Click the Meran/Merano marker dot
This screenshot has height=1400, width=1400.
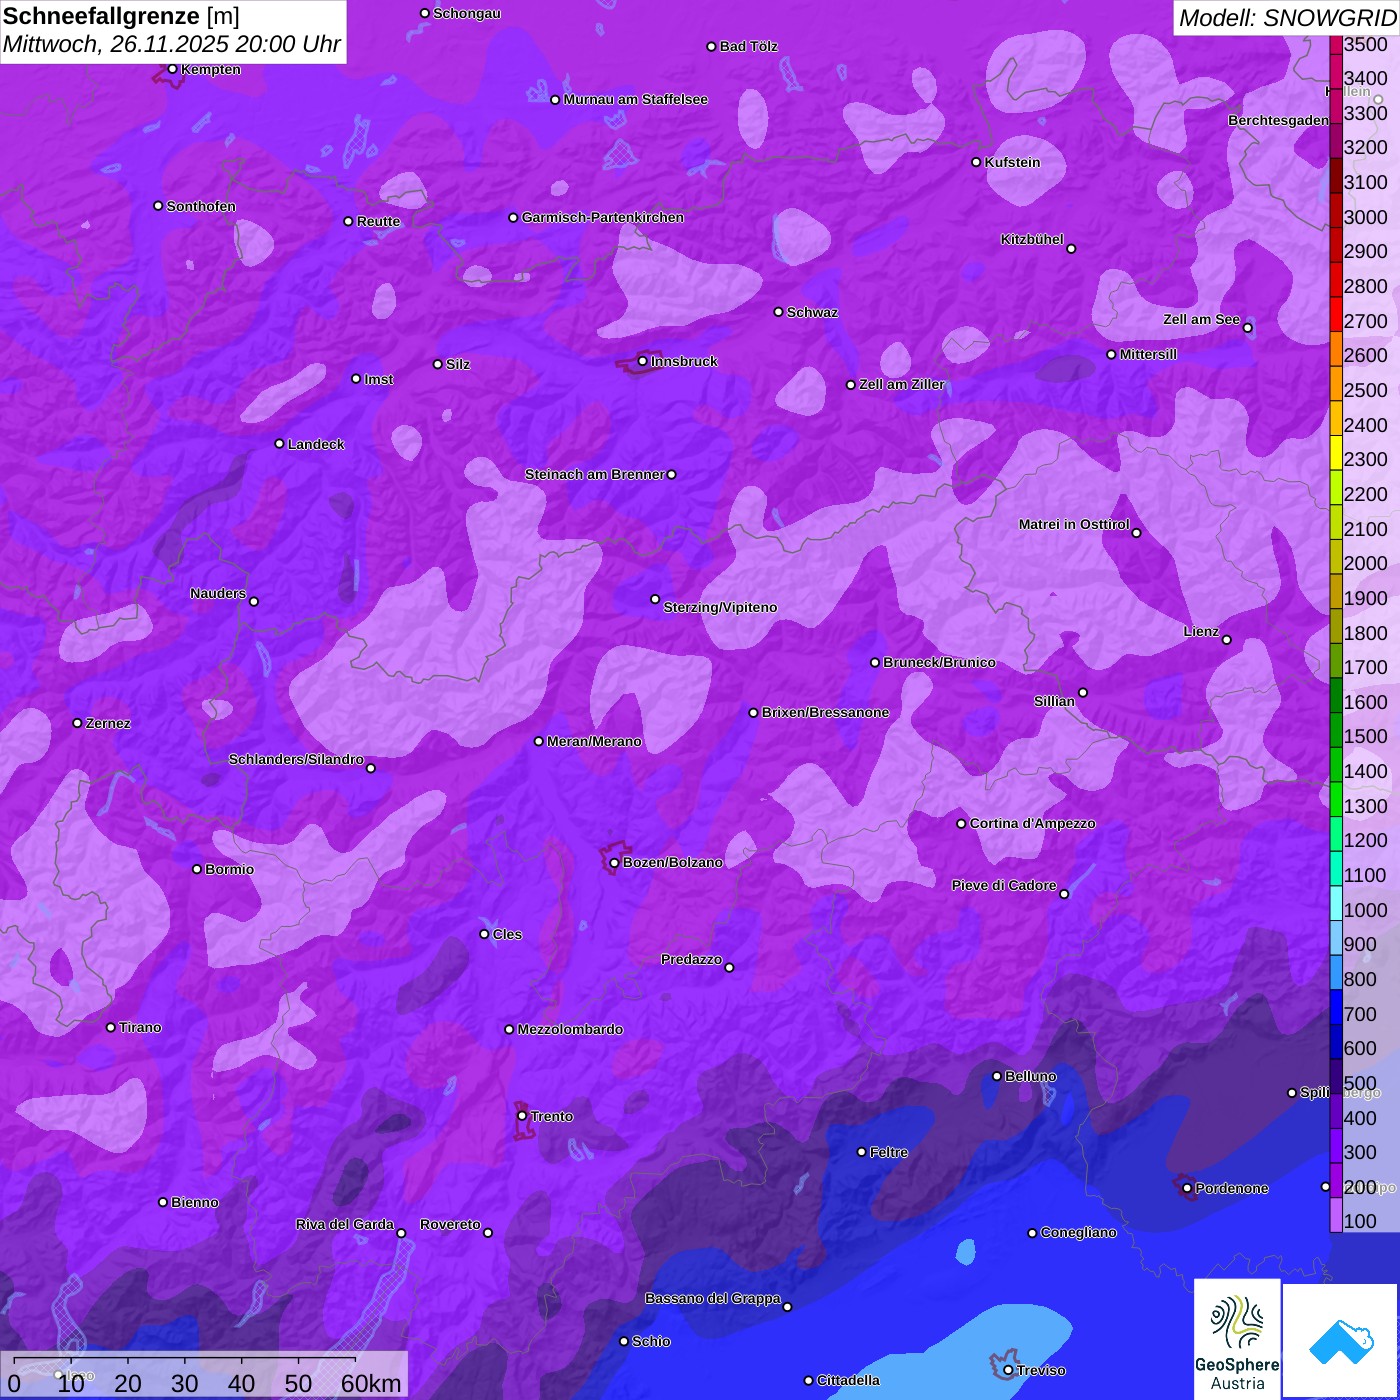point(538,741)
